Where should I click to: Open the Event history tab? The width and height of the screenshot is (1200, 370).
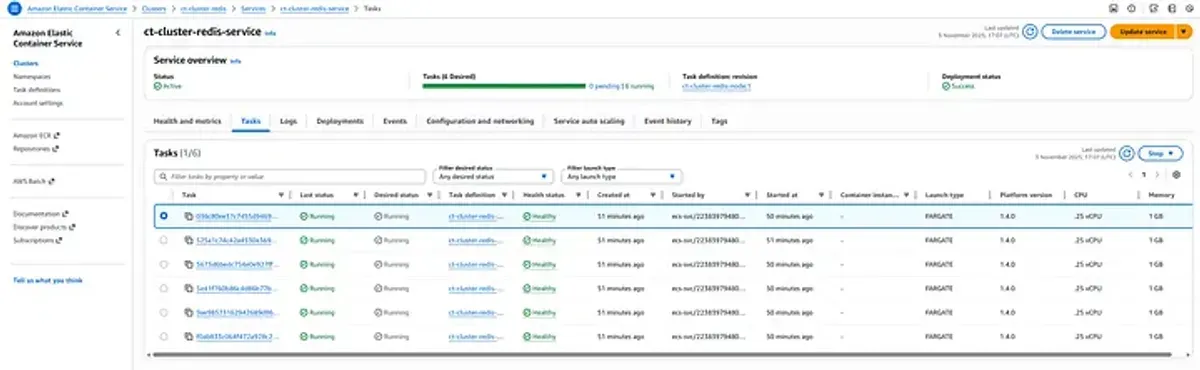tap(668, 121)
